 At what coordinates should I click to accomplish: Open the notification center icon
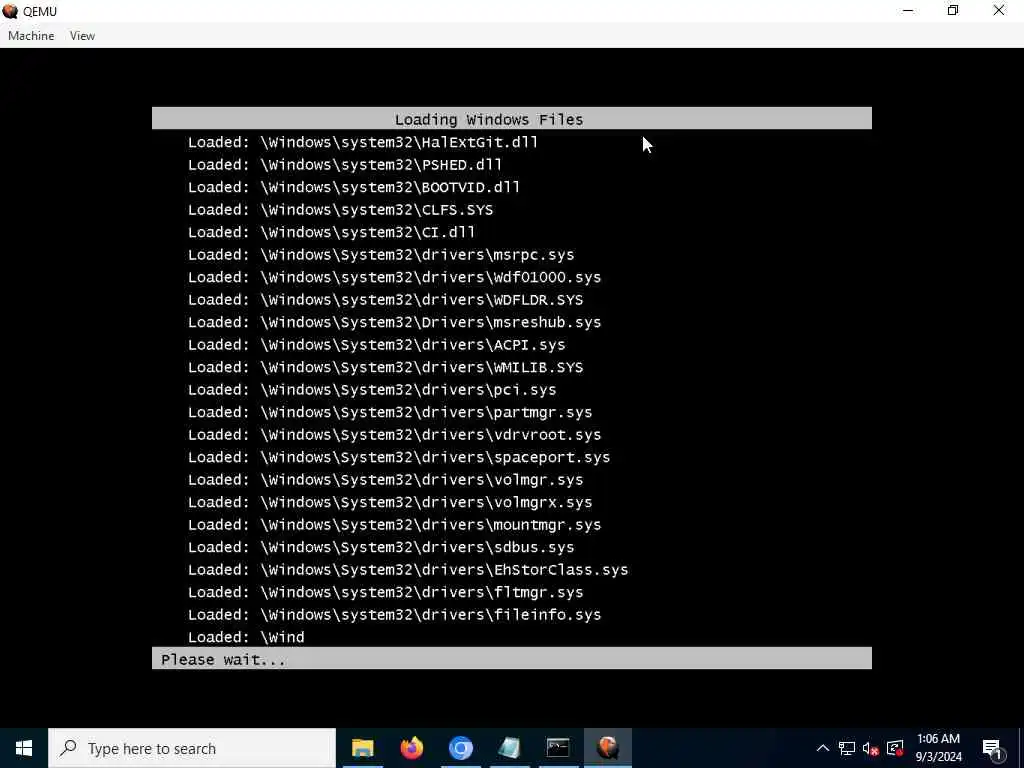[992, 749]
